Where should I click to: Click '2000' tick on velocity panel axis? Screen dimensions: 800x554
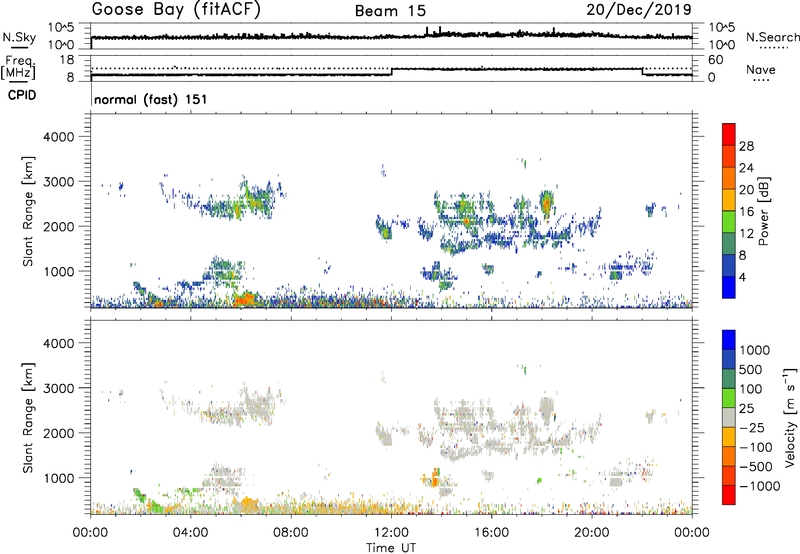(x=58, y=433)
